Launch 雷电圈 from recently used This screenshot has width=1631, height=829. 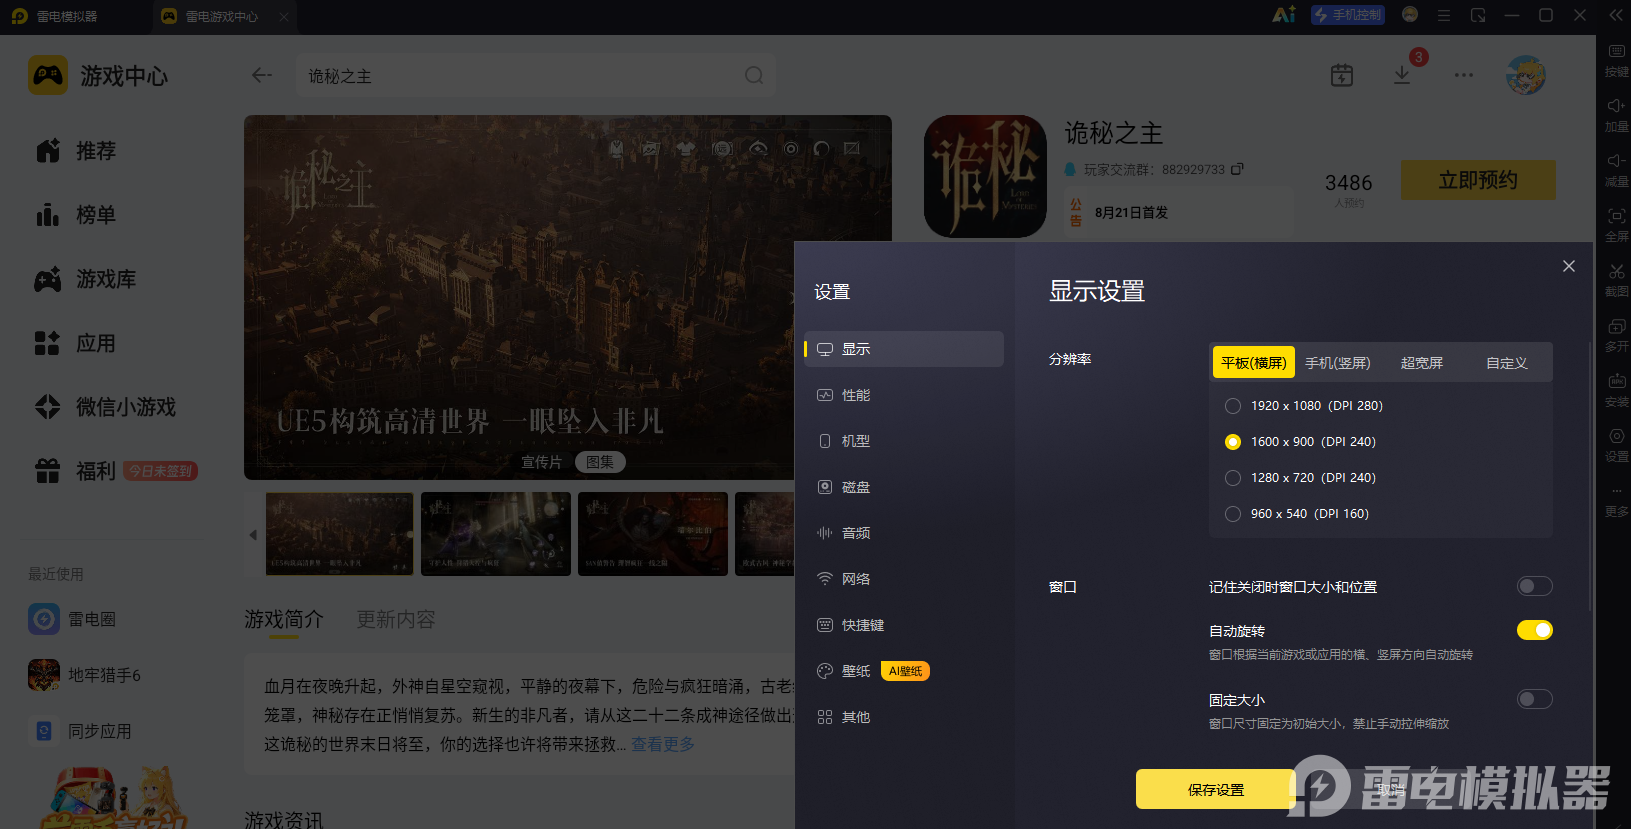pyautogui.click(x=72, y=619)
